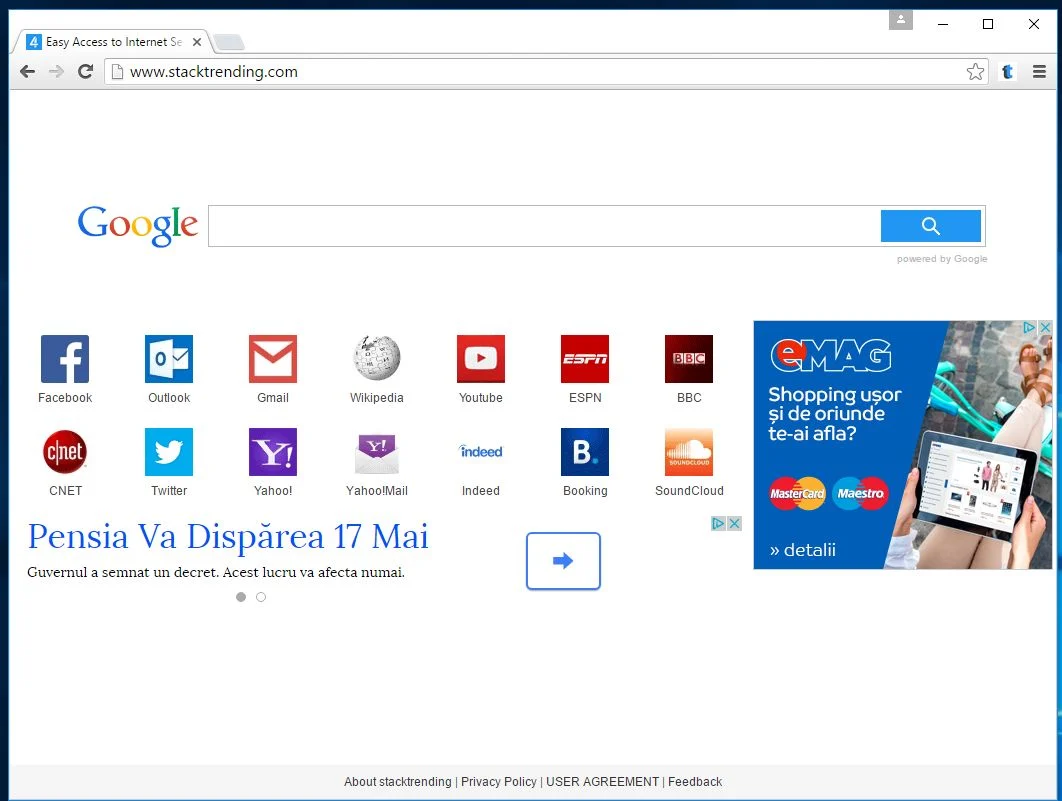Open the Booking shortcut icon
This screenshot has width=1062, height=801.
point(585,452)
